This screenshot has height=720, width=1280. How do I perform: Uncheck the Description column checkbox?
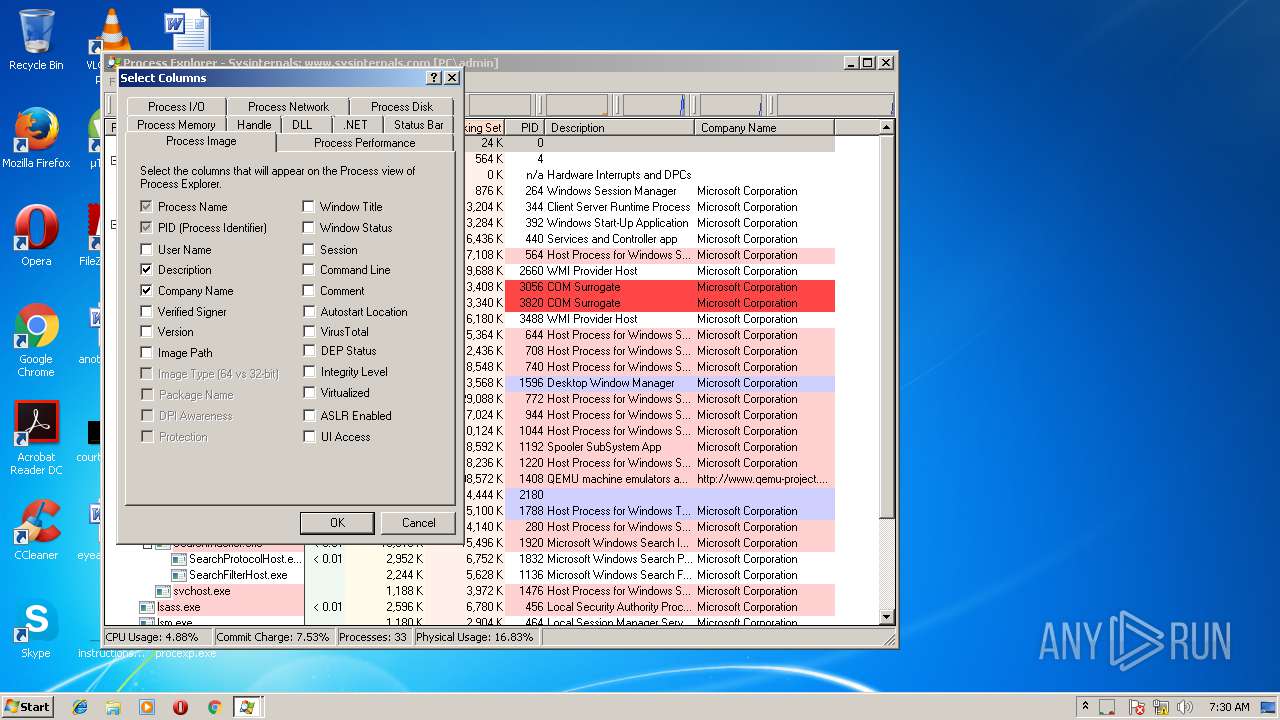(147, 269)
